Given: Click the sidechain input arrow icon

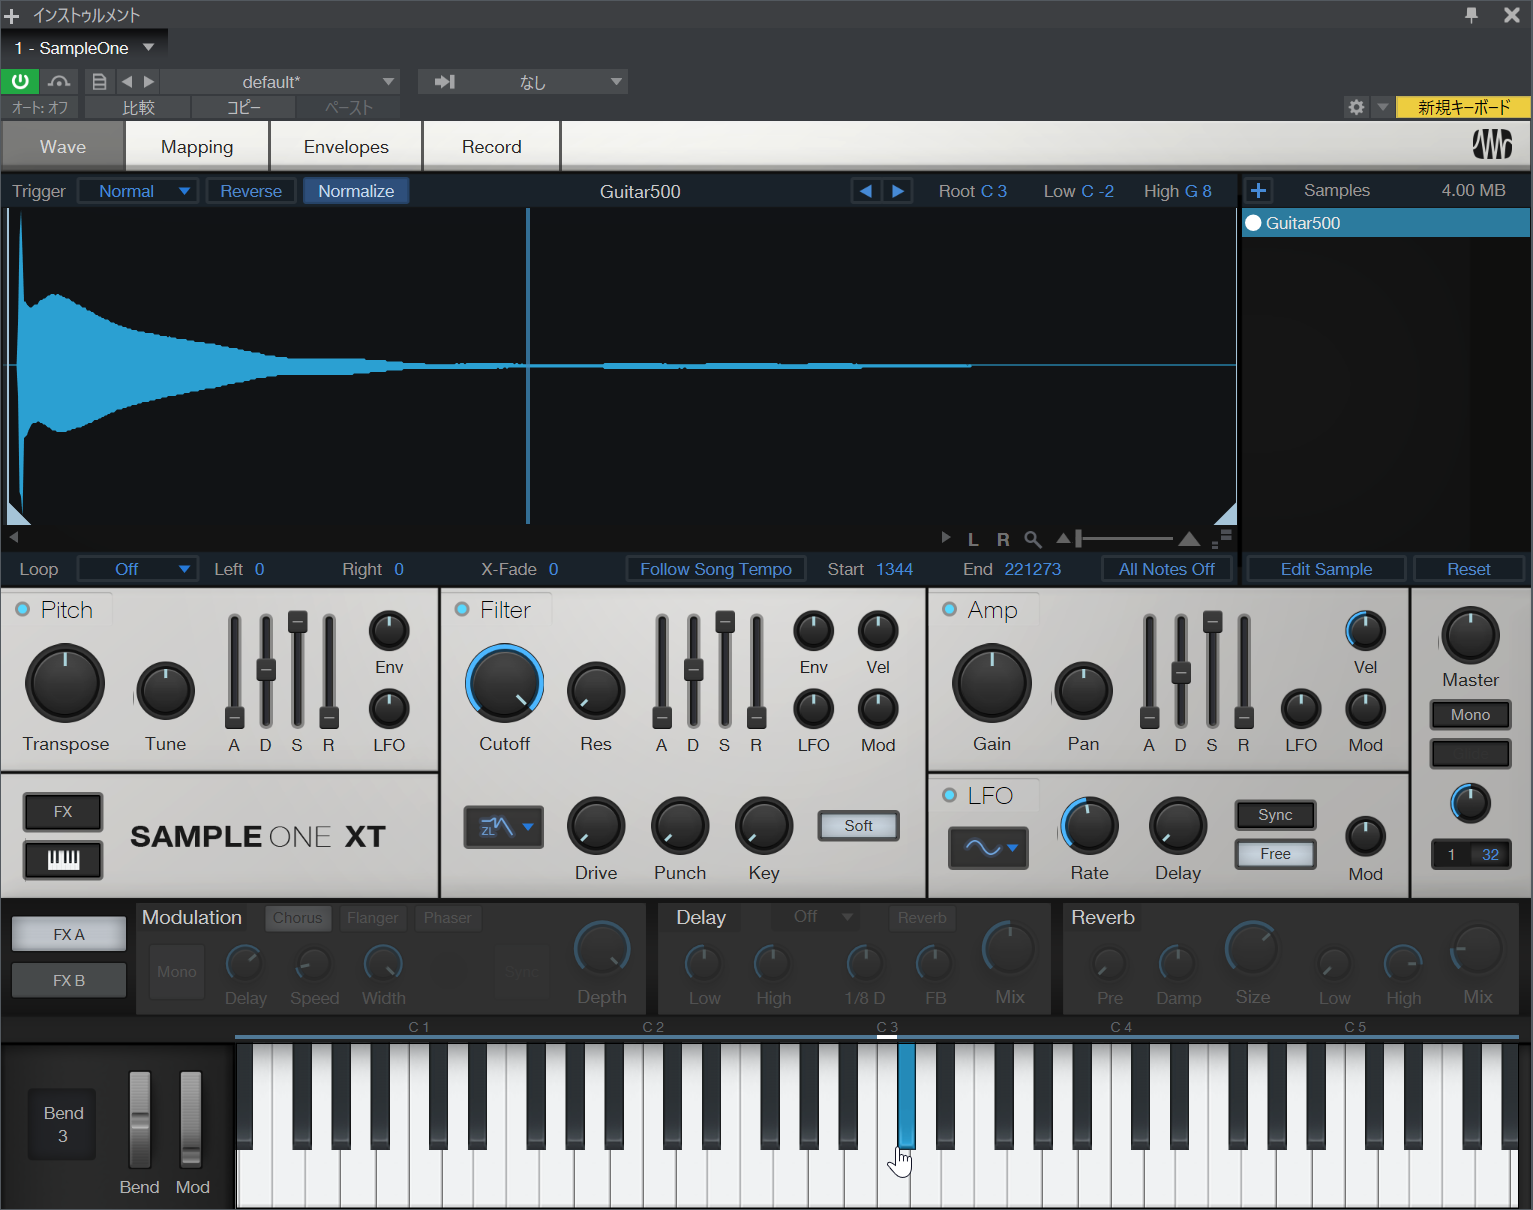Looking at the screenshot, I should point(445,81).
